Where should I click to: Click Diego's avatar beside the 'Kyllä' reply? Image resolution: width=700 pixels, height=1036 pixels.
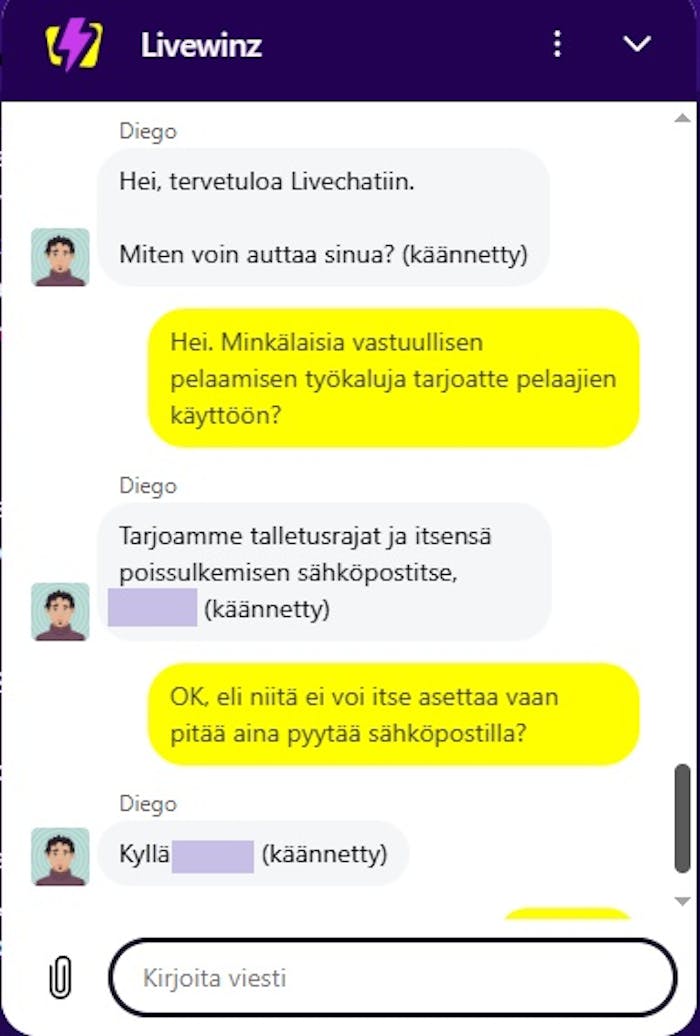[60, 856]
